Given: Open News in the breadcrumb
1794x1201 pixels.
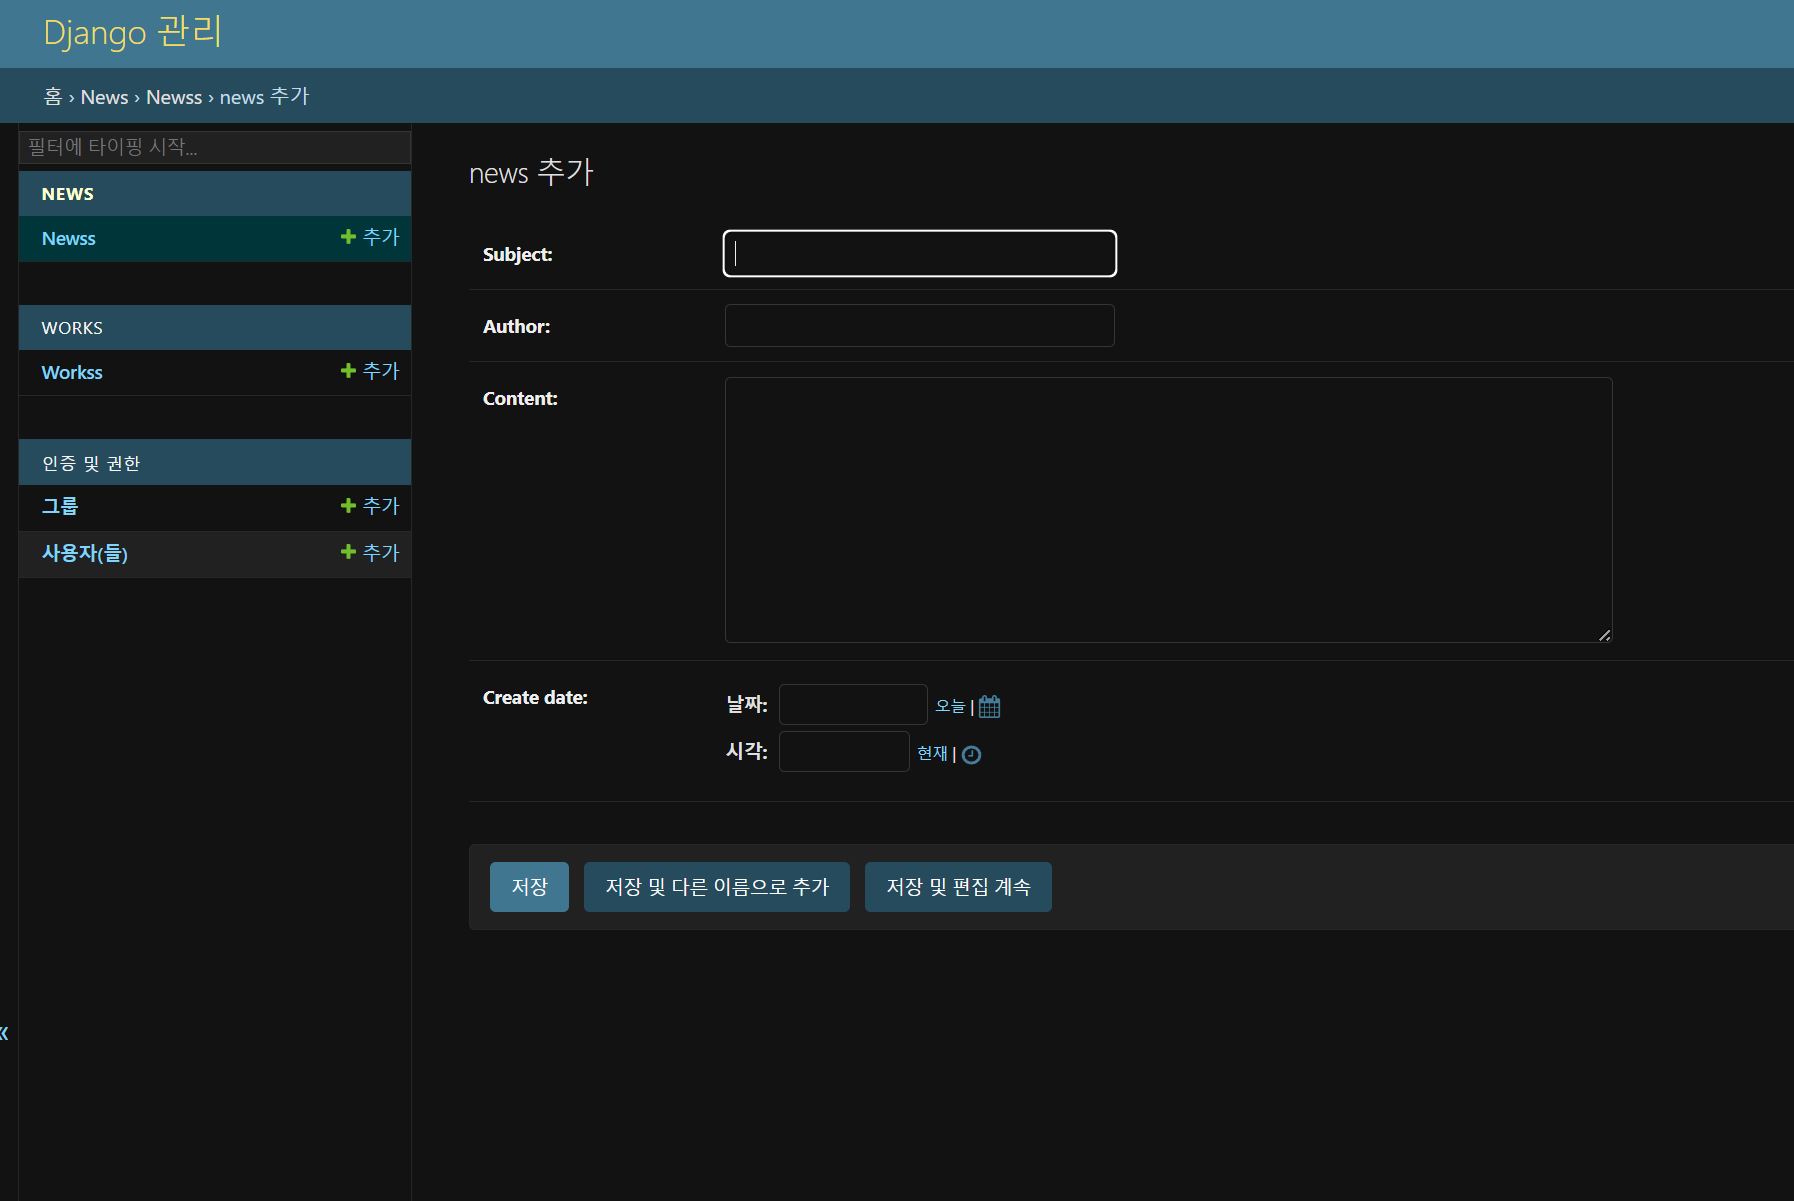Looking at the screenshot, I should point(104,97).
